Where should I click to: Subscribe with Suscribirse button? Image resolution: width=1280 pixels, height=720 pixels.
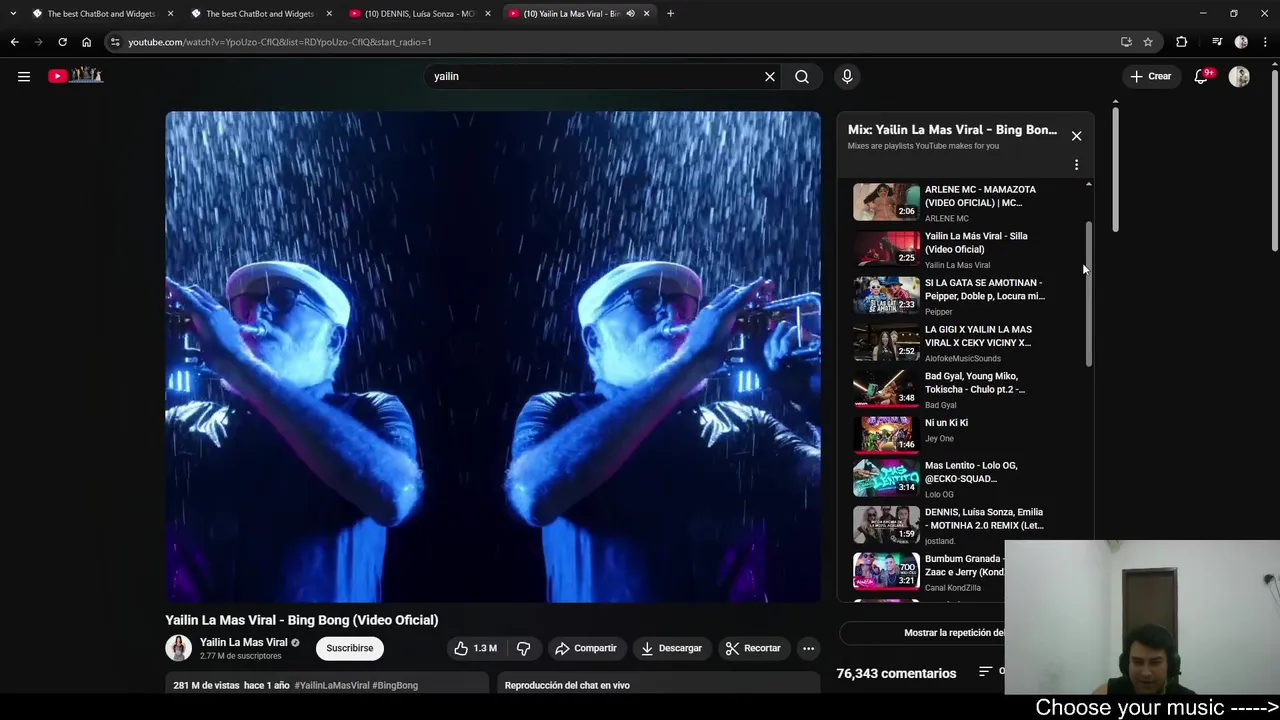(349, 648)
